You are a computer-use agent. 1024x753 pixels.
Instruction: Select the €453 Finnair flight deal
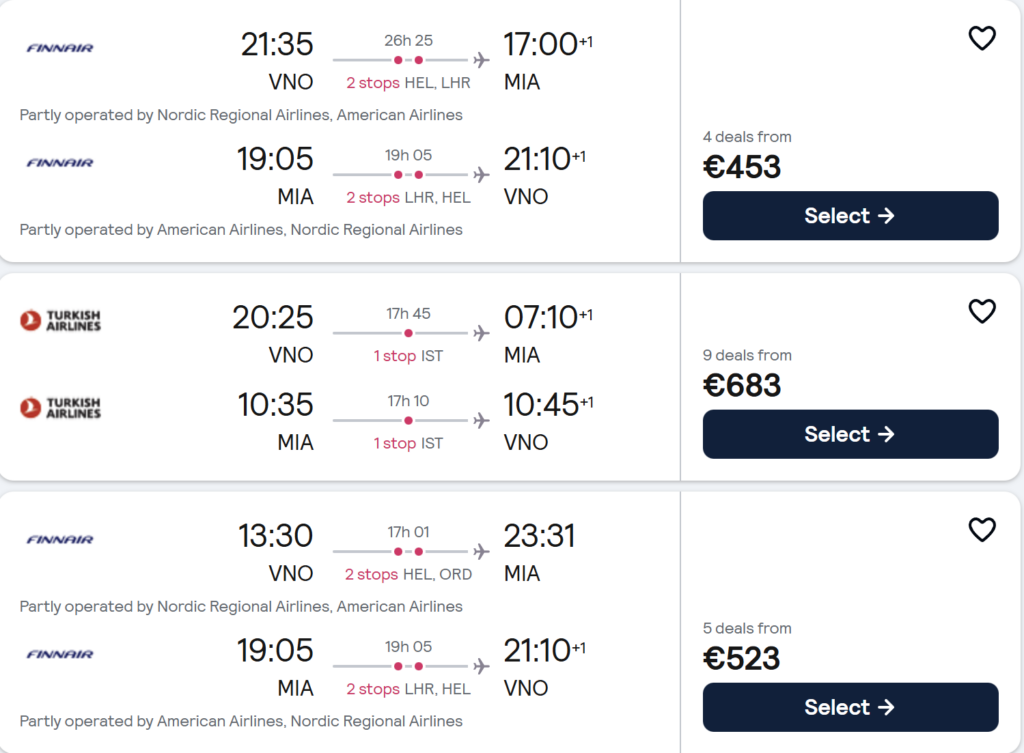[x=850, y=216]
